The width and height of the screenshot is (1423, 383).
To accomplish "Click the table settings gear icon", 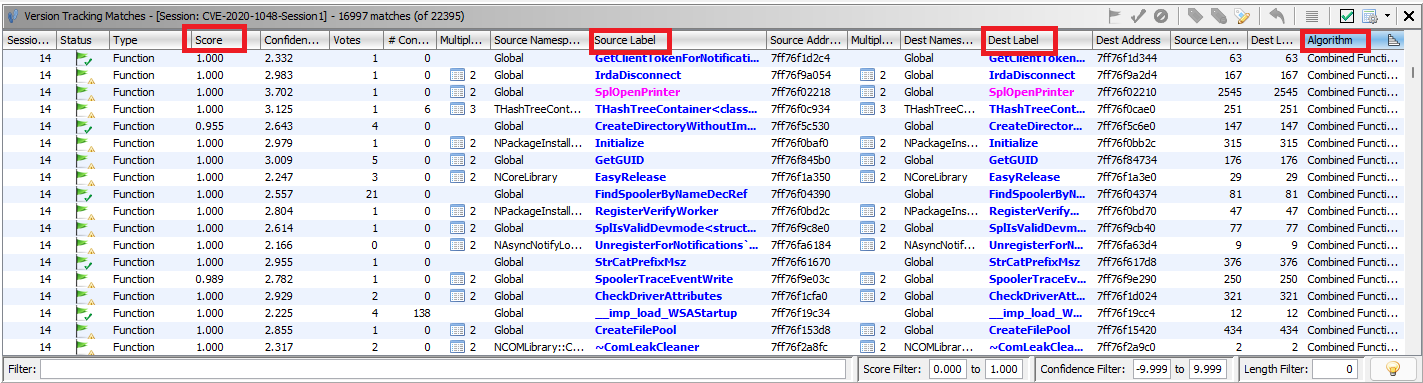I will pyautogui.click(x=1370, y=16).
